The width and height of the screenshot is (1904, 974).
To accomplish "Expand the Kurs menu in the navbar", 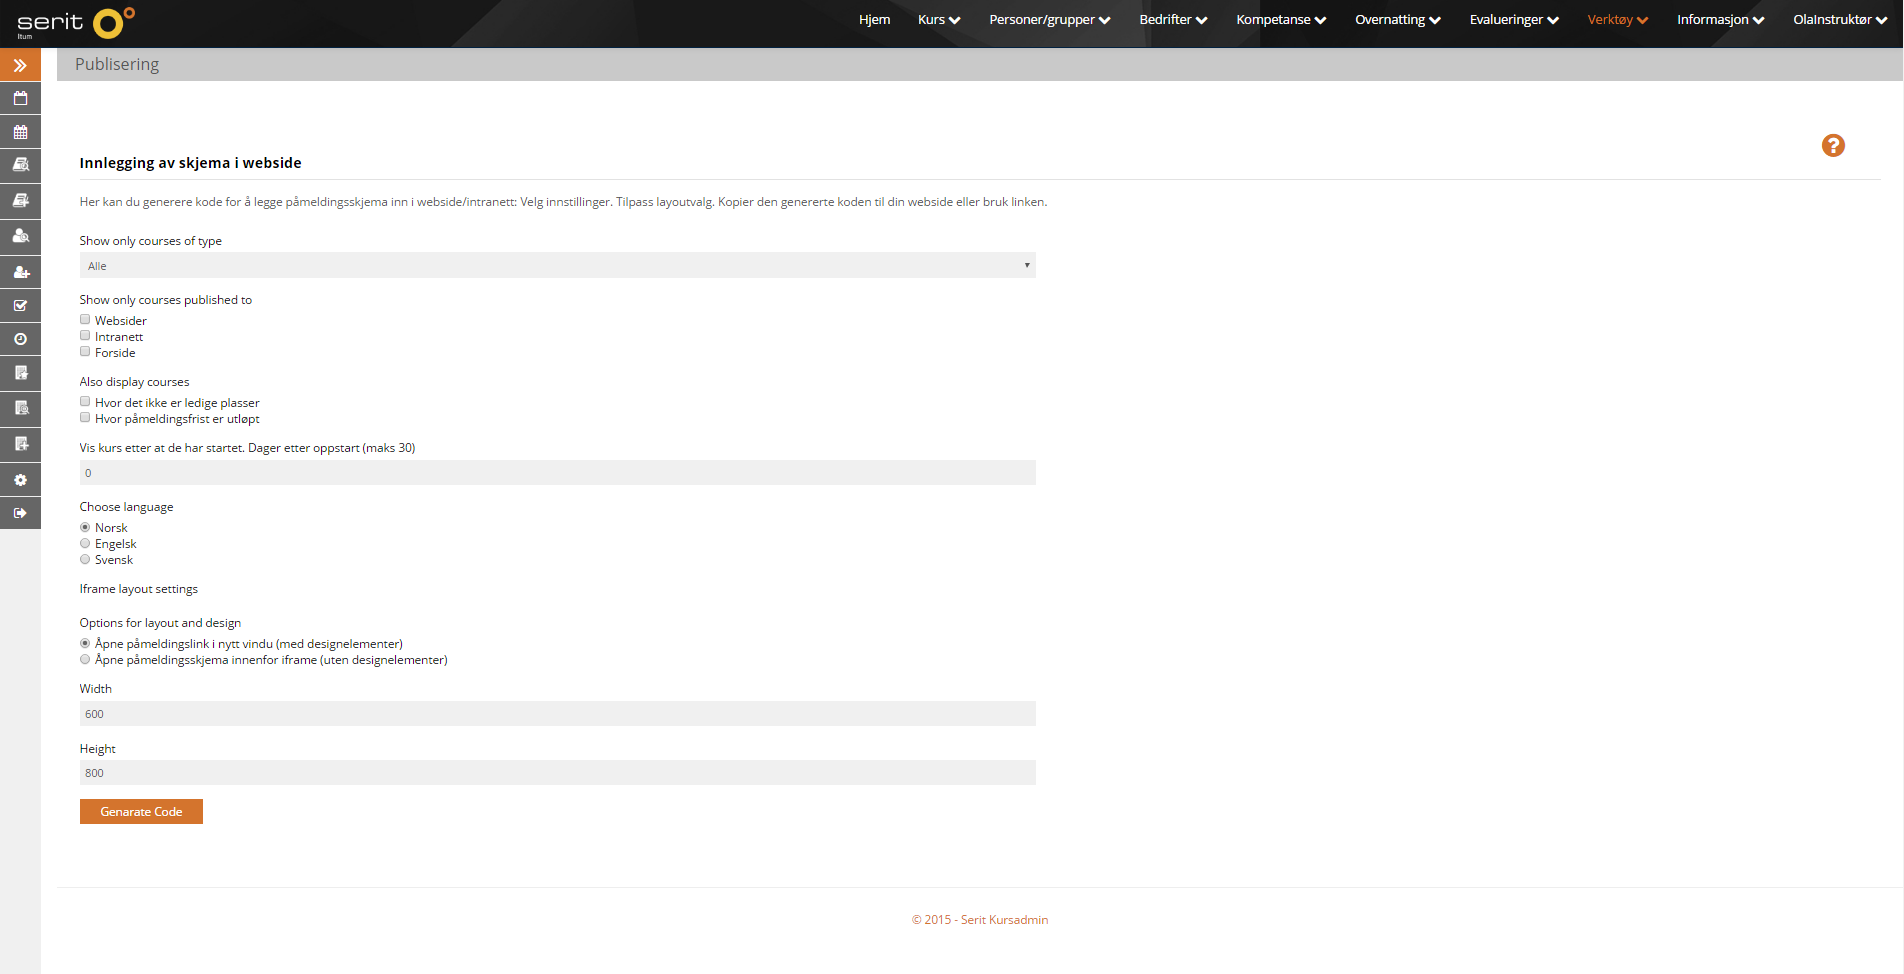I will coord(938,20).
